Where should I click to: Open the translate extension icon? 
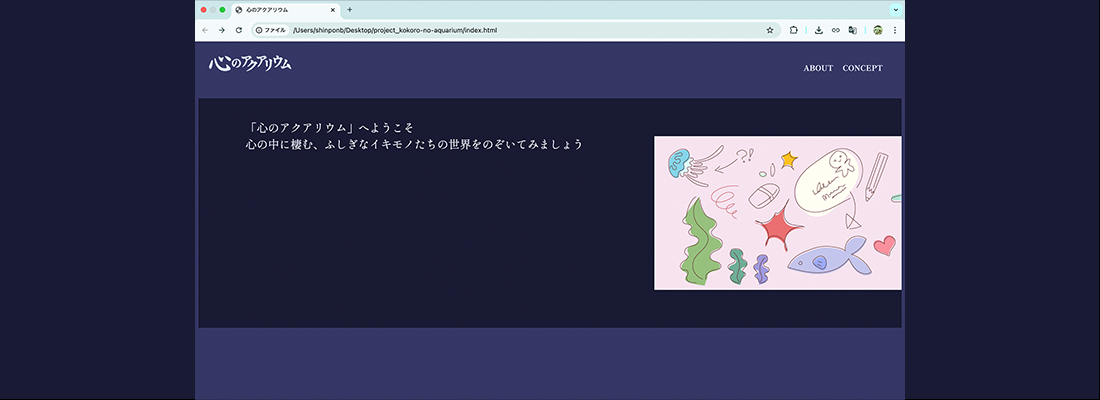852,30
